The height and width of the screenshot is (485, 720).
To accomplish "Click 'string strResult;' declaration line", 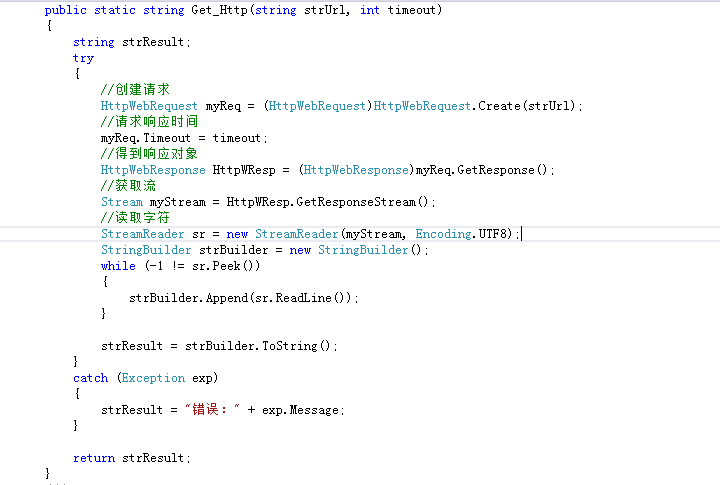I will (132, 42).
